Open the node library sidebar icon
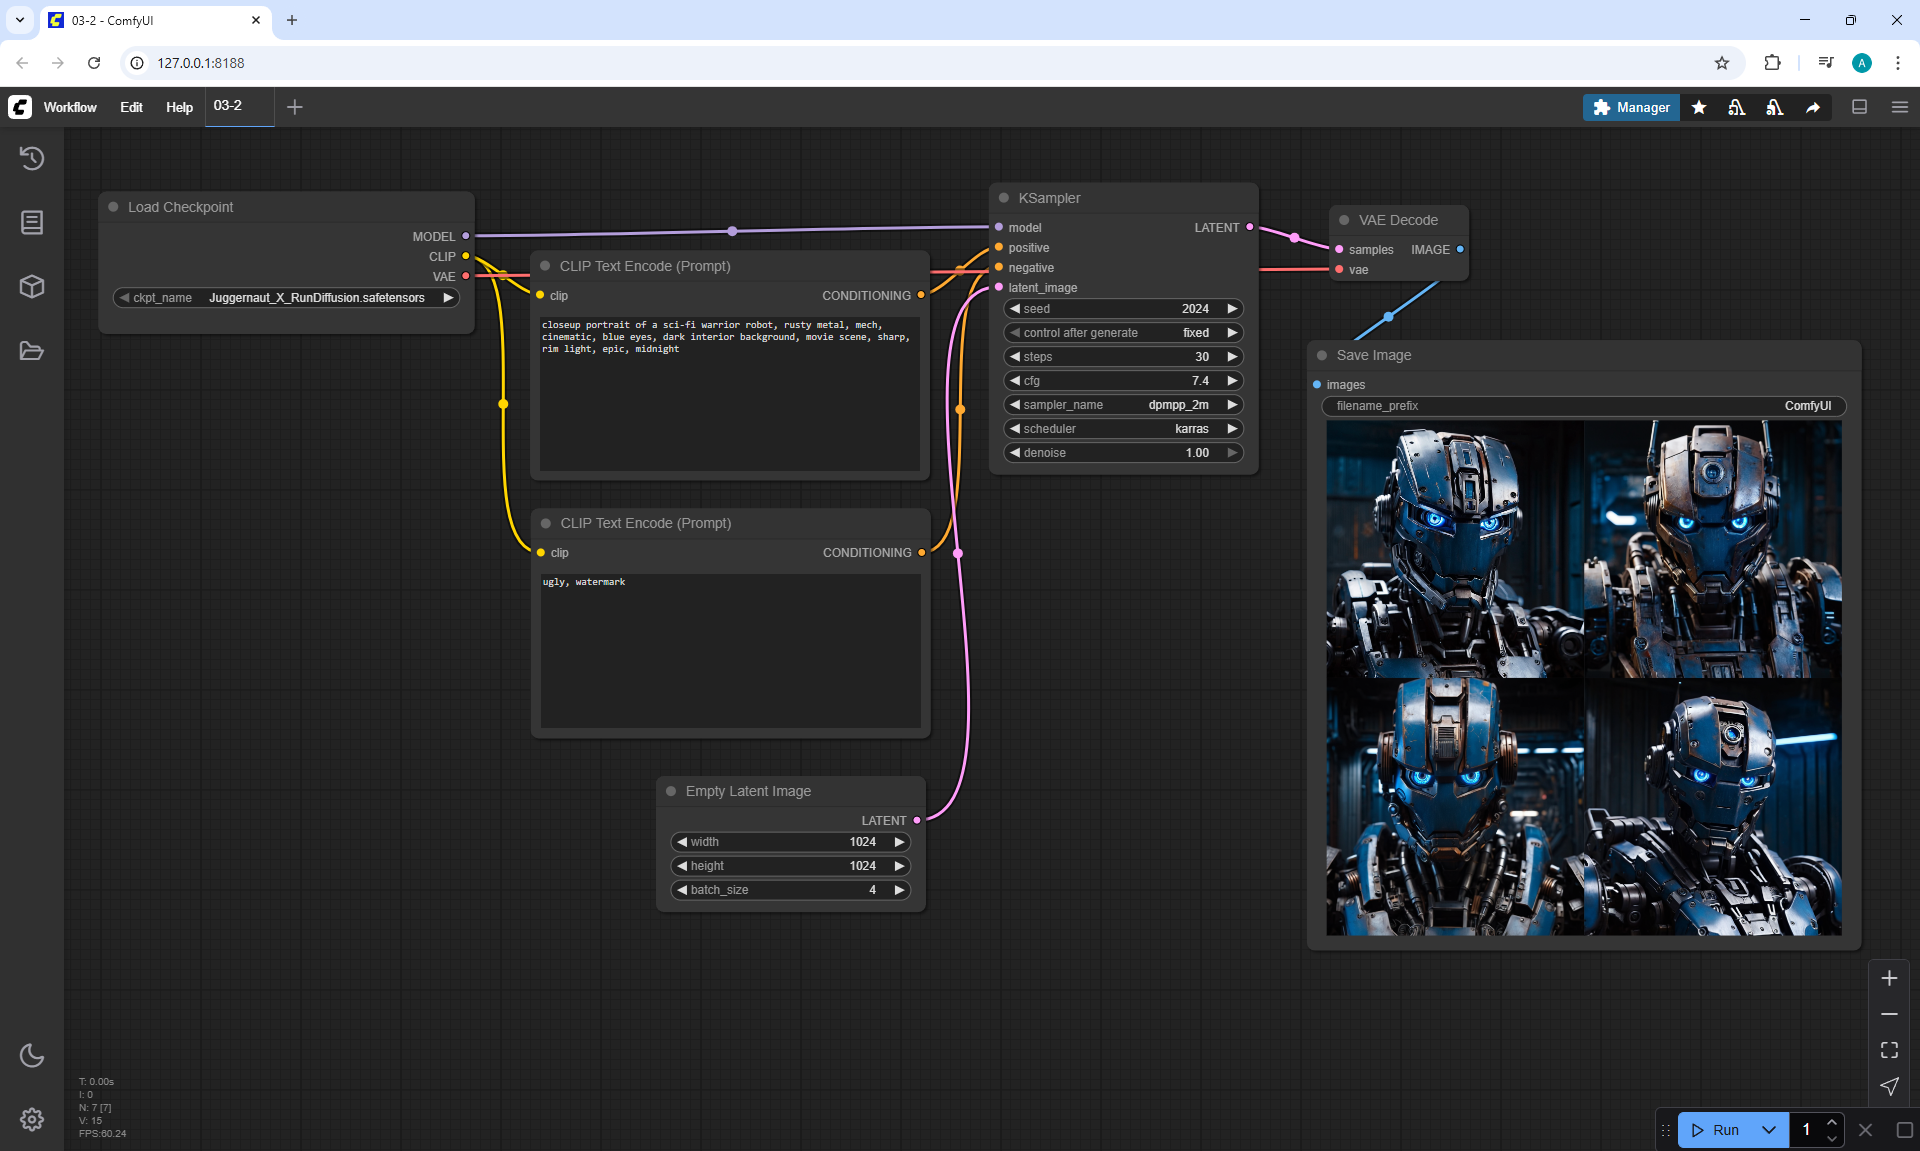Viewport: 1920px width, 1151px height. [32, 222]
